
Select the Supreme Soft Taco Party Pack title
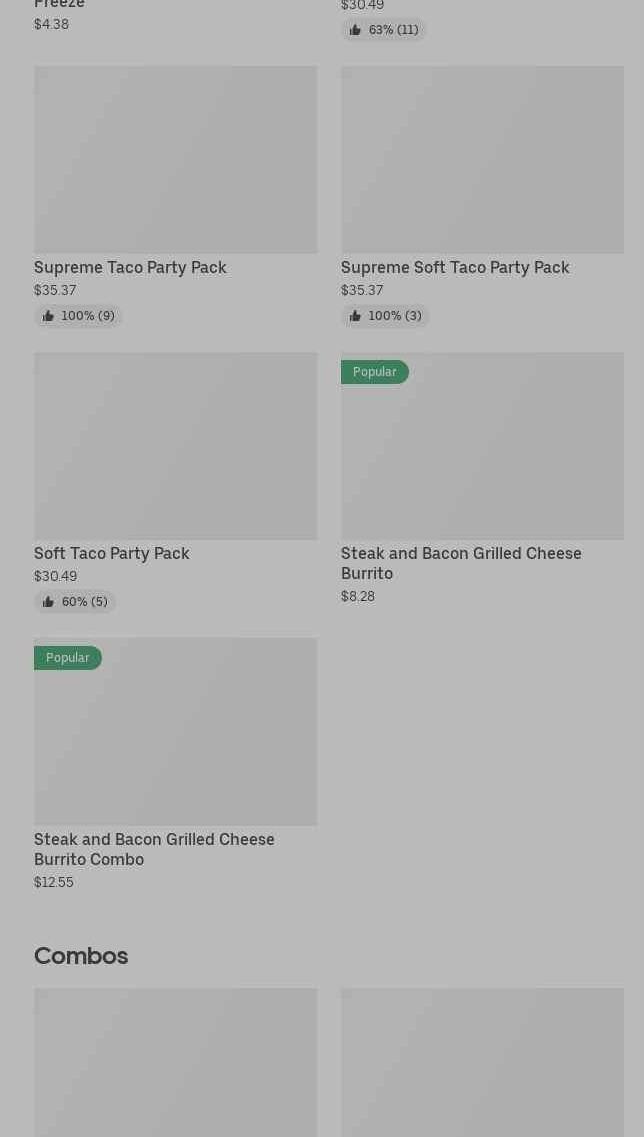point(455,267)
